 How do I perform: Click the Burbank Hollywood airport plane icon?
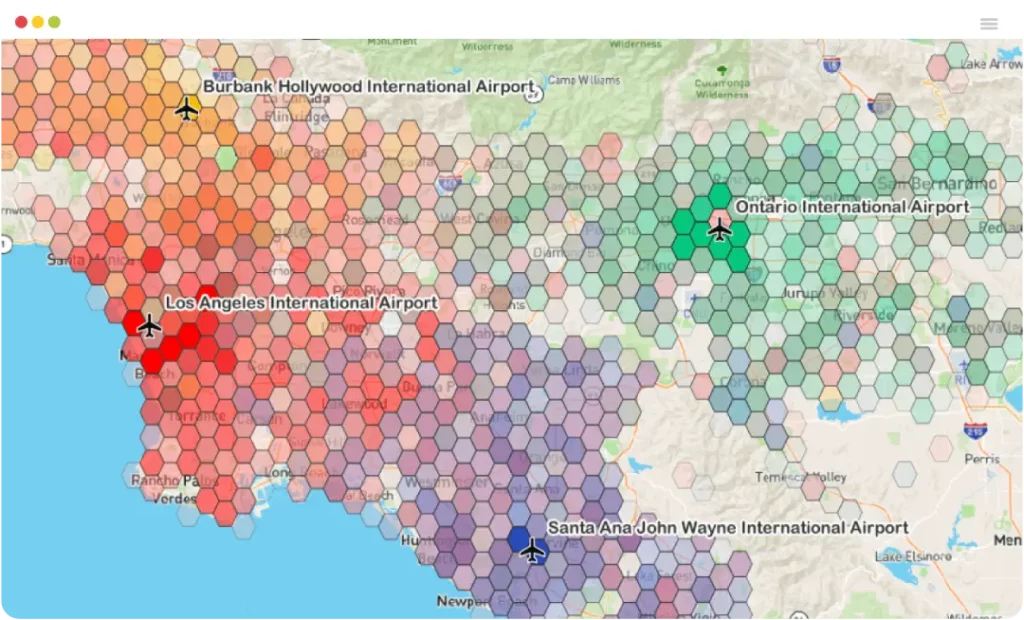point(187,109)
